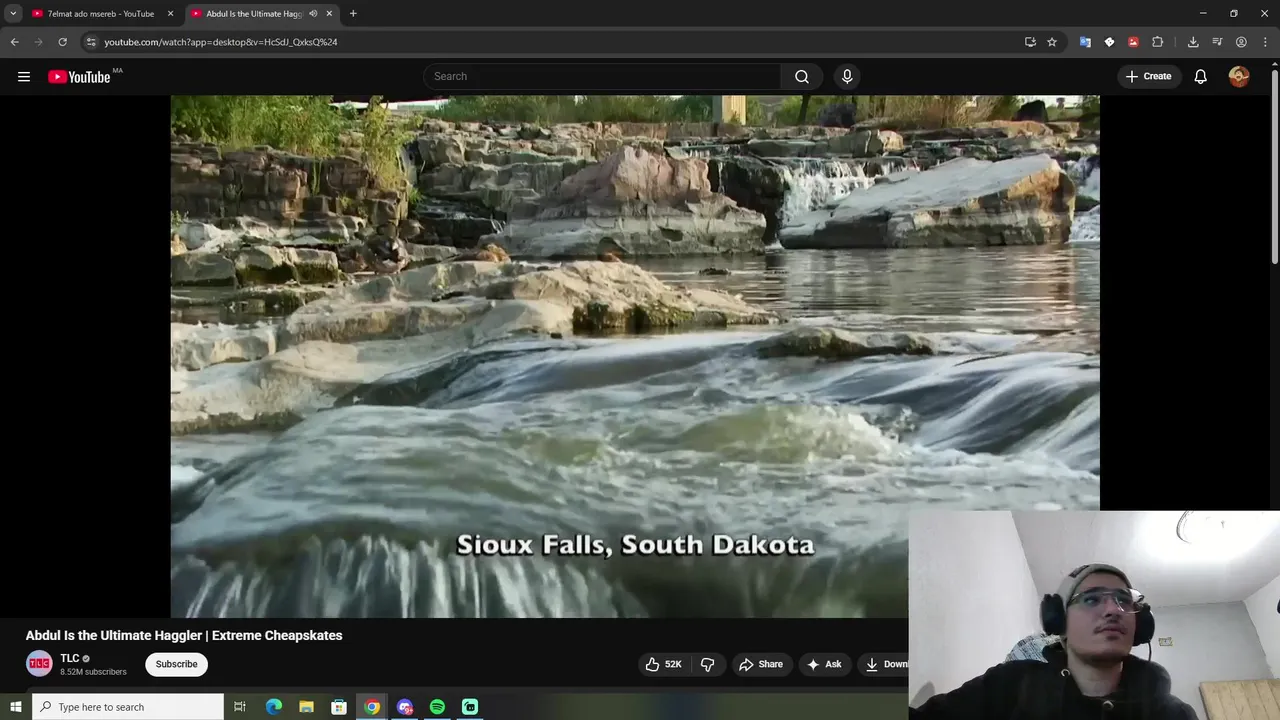Mute the audio on the Abdul tab
Image resolution: width=1280 pixels, height=720 pixels.
click(x=313, y=14)
